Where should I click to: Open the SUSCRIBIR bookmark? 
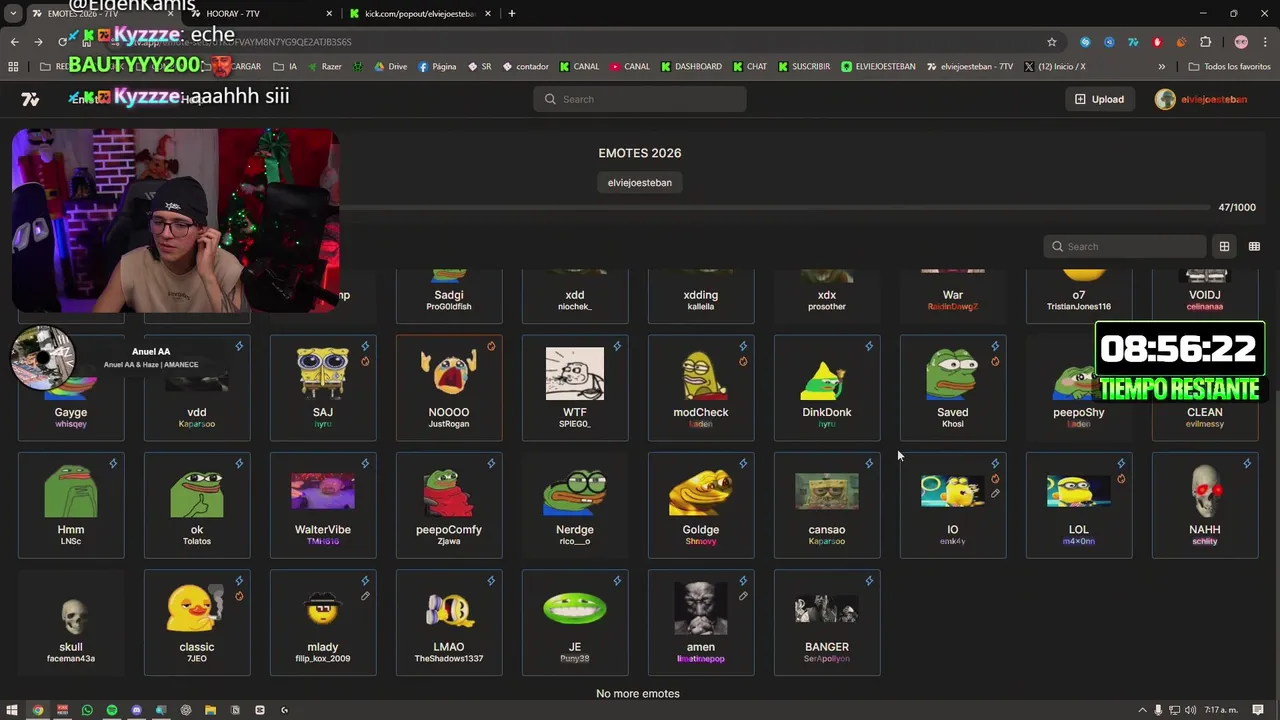[803, 67]
